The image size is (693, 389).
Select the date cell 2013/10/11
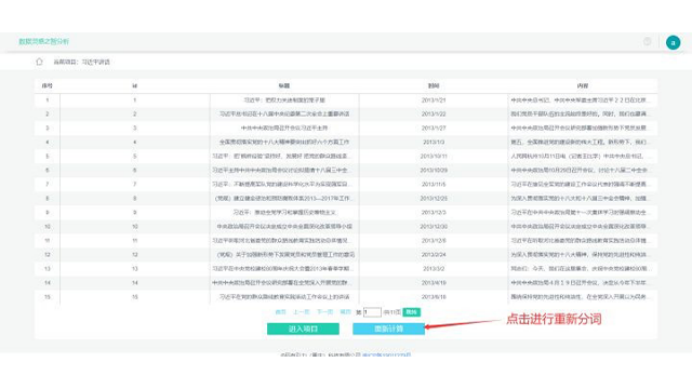point(434,156)
